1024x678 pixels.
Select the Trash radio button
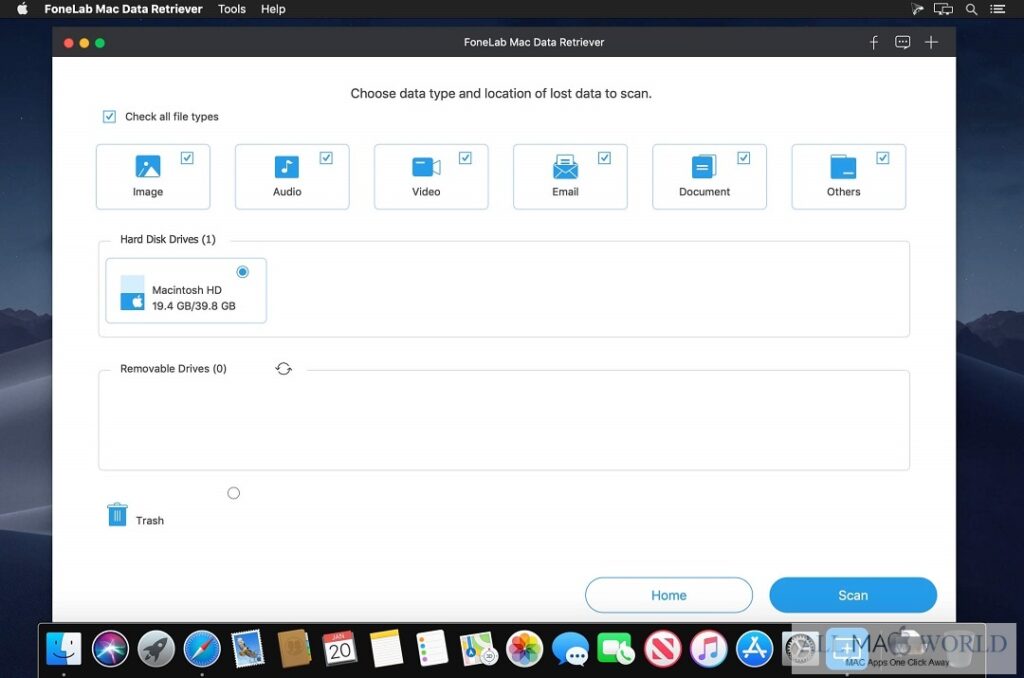pos(234,493)
